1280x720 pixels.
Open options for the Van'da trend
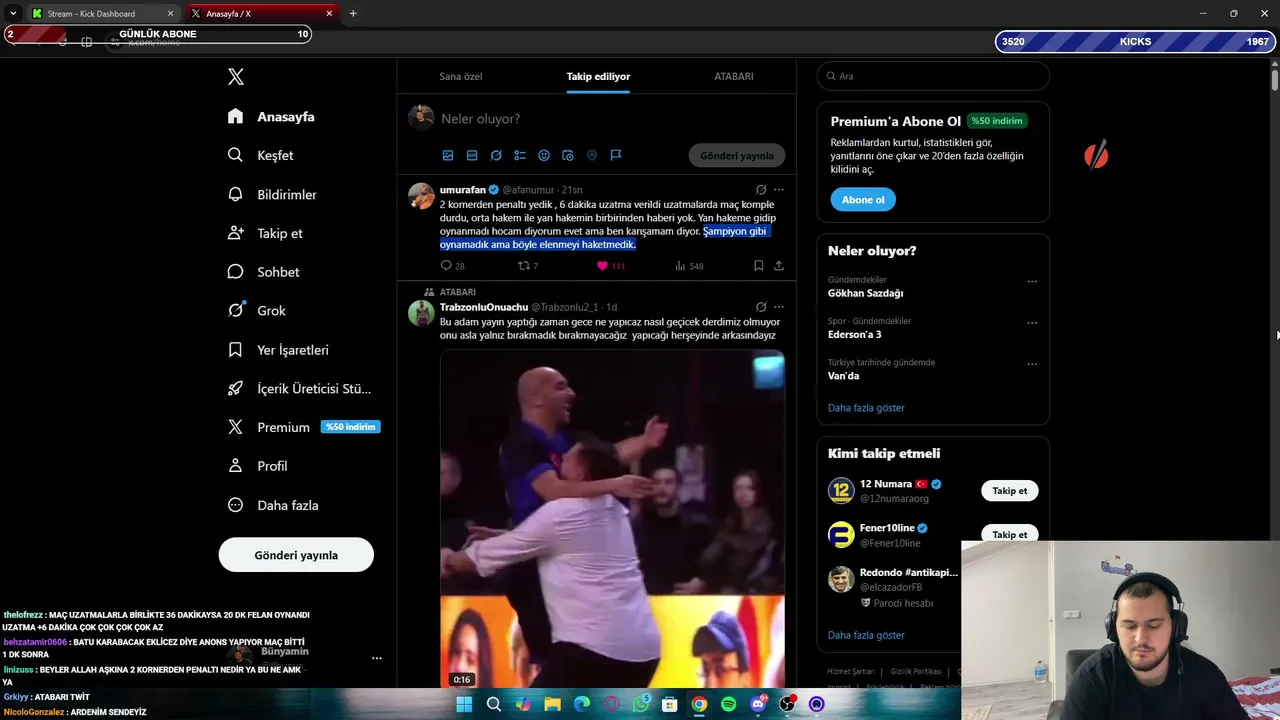click(1032, 364)
